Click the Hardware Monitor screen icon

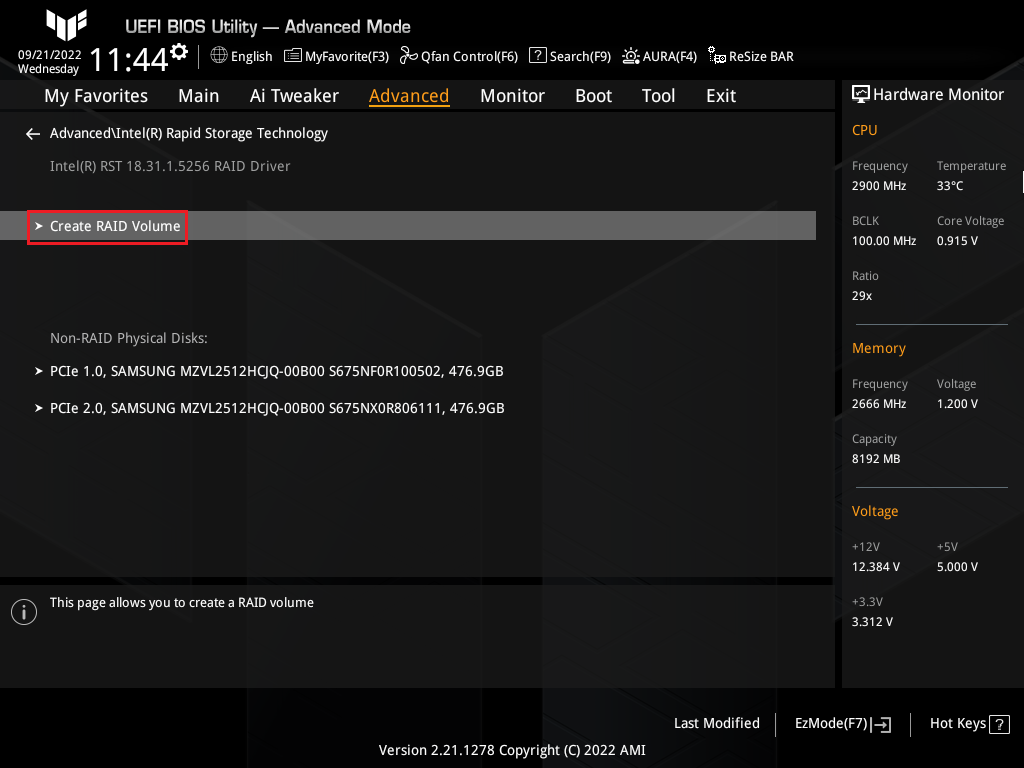(861, 95)
